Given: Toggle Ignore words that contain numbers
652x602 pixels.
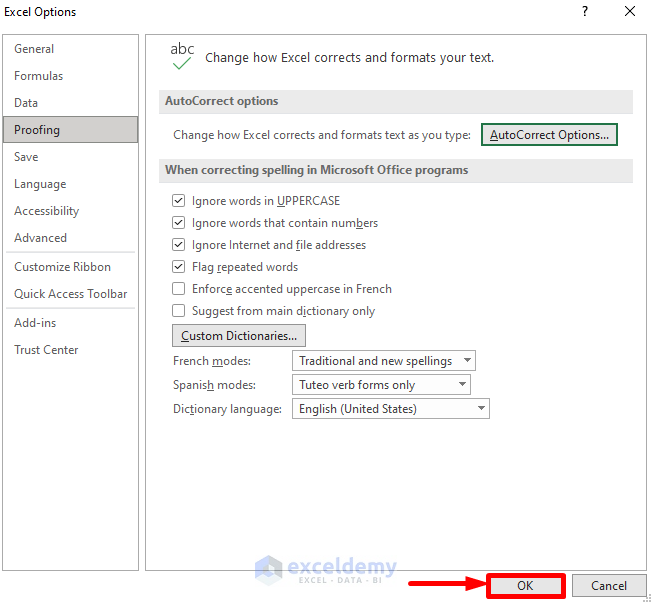Looking at the screenshot, I should (x=178, y=223).
